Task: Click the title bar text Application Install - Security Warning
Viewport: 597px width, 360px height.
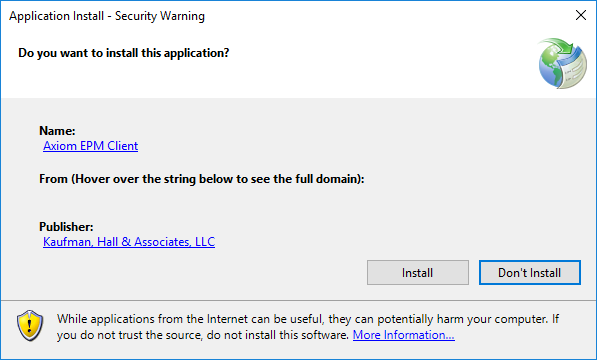Action: [x=107, y=16]
